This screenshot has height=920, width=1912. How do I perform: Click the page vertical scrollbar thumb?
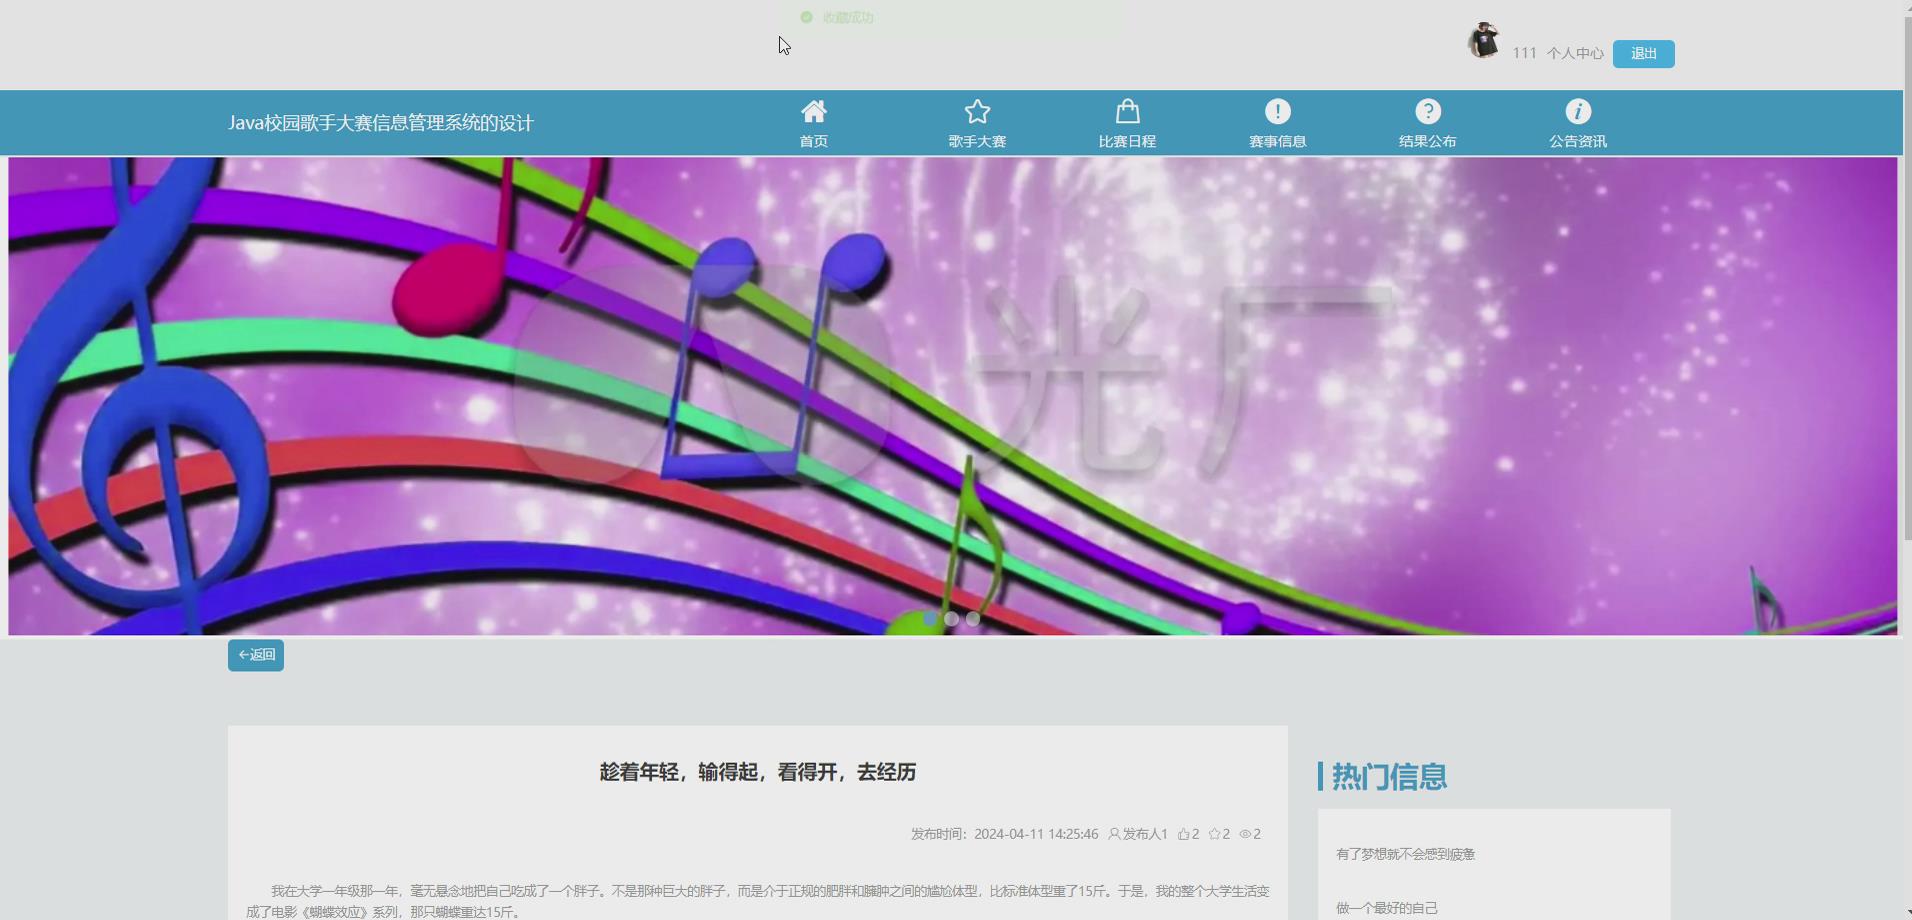click(x=1907, y=280)
